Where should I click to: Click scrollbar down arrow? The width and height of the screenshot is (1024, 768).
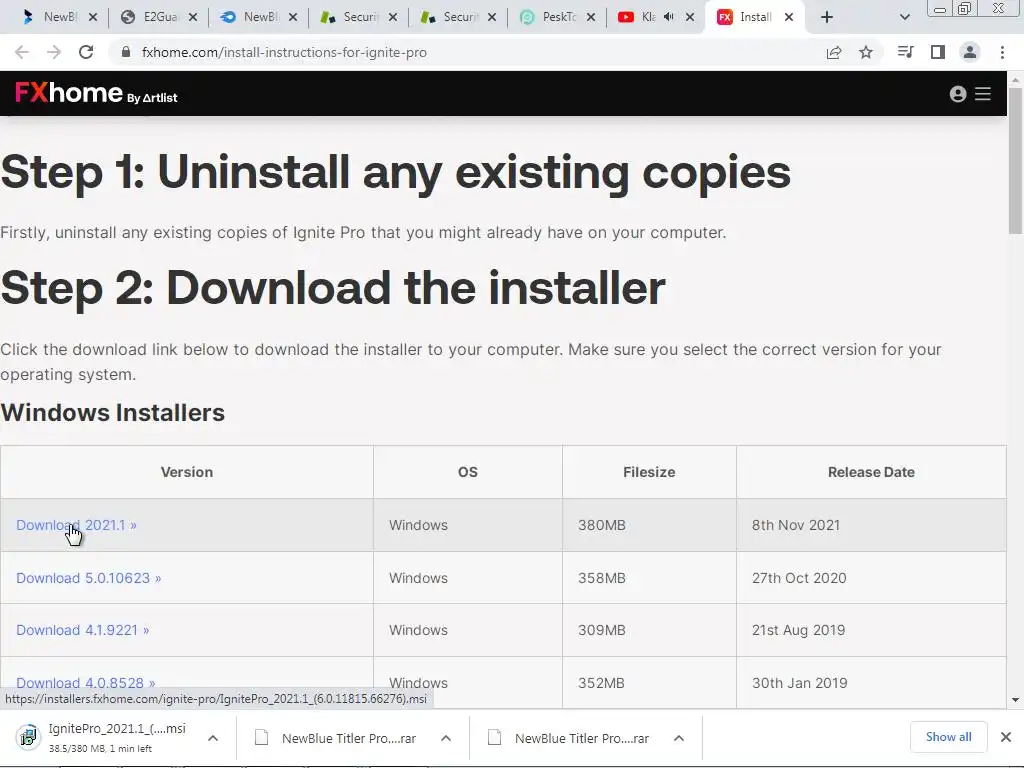coord(1015,699)
